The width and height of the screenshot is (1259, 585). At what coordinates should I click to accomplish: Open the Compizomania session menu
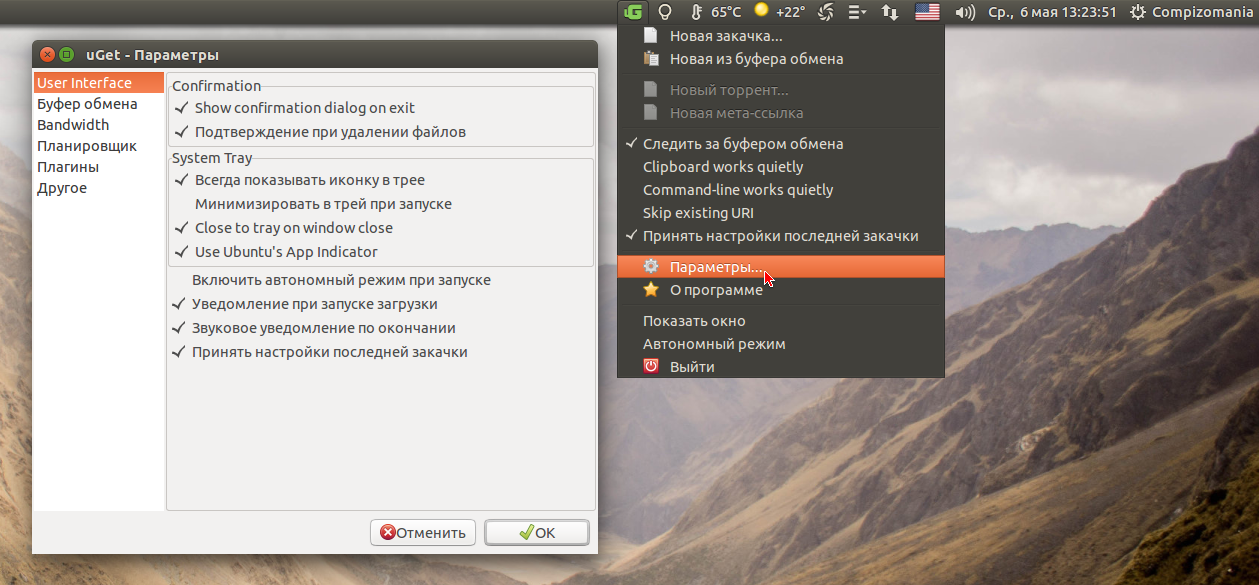(1192, 12)
